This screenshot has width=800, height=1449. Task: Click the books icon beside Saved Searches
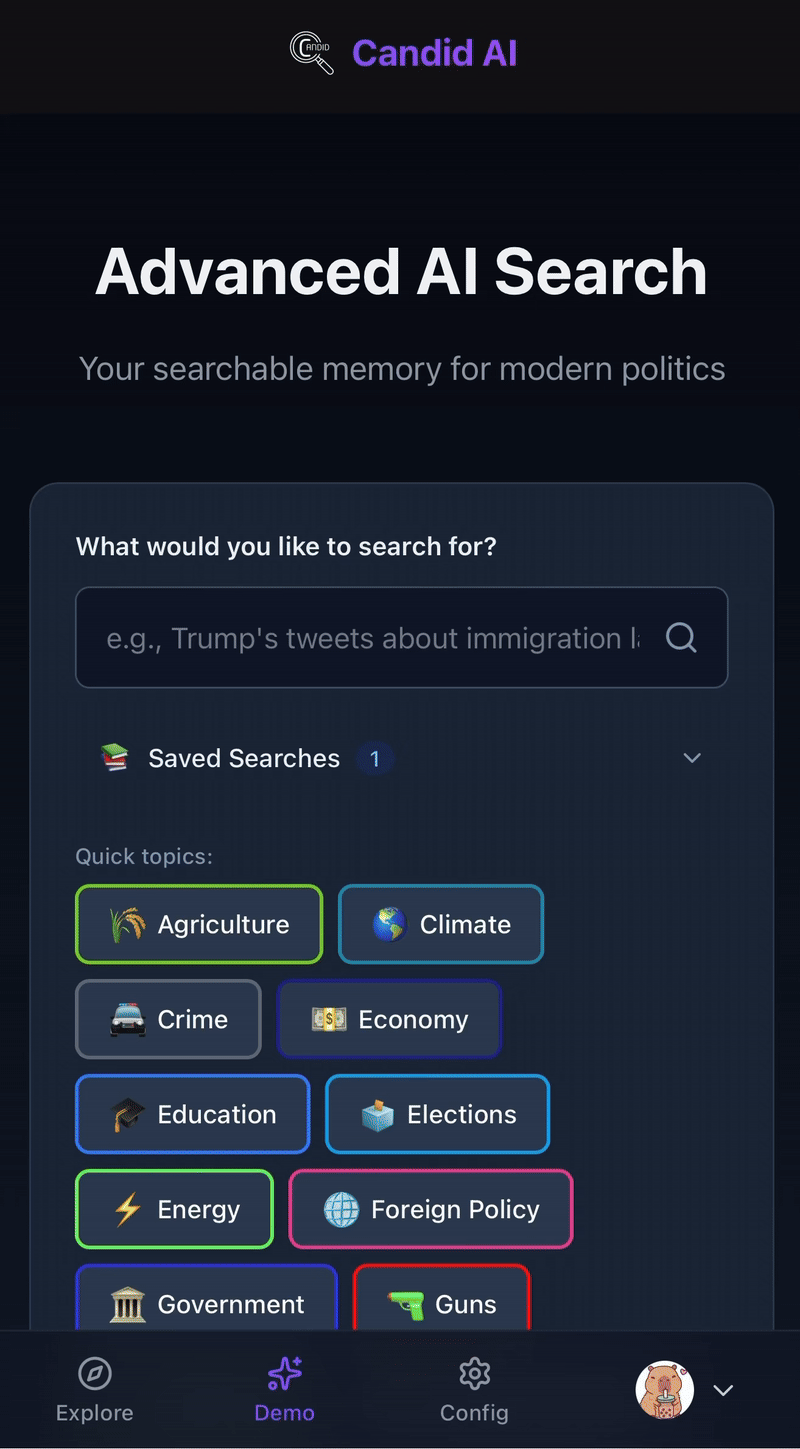coord(114,757)
